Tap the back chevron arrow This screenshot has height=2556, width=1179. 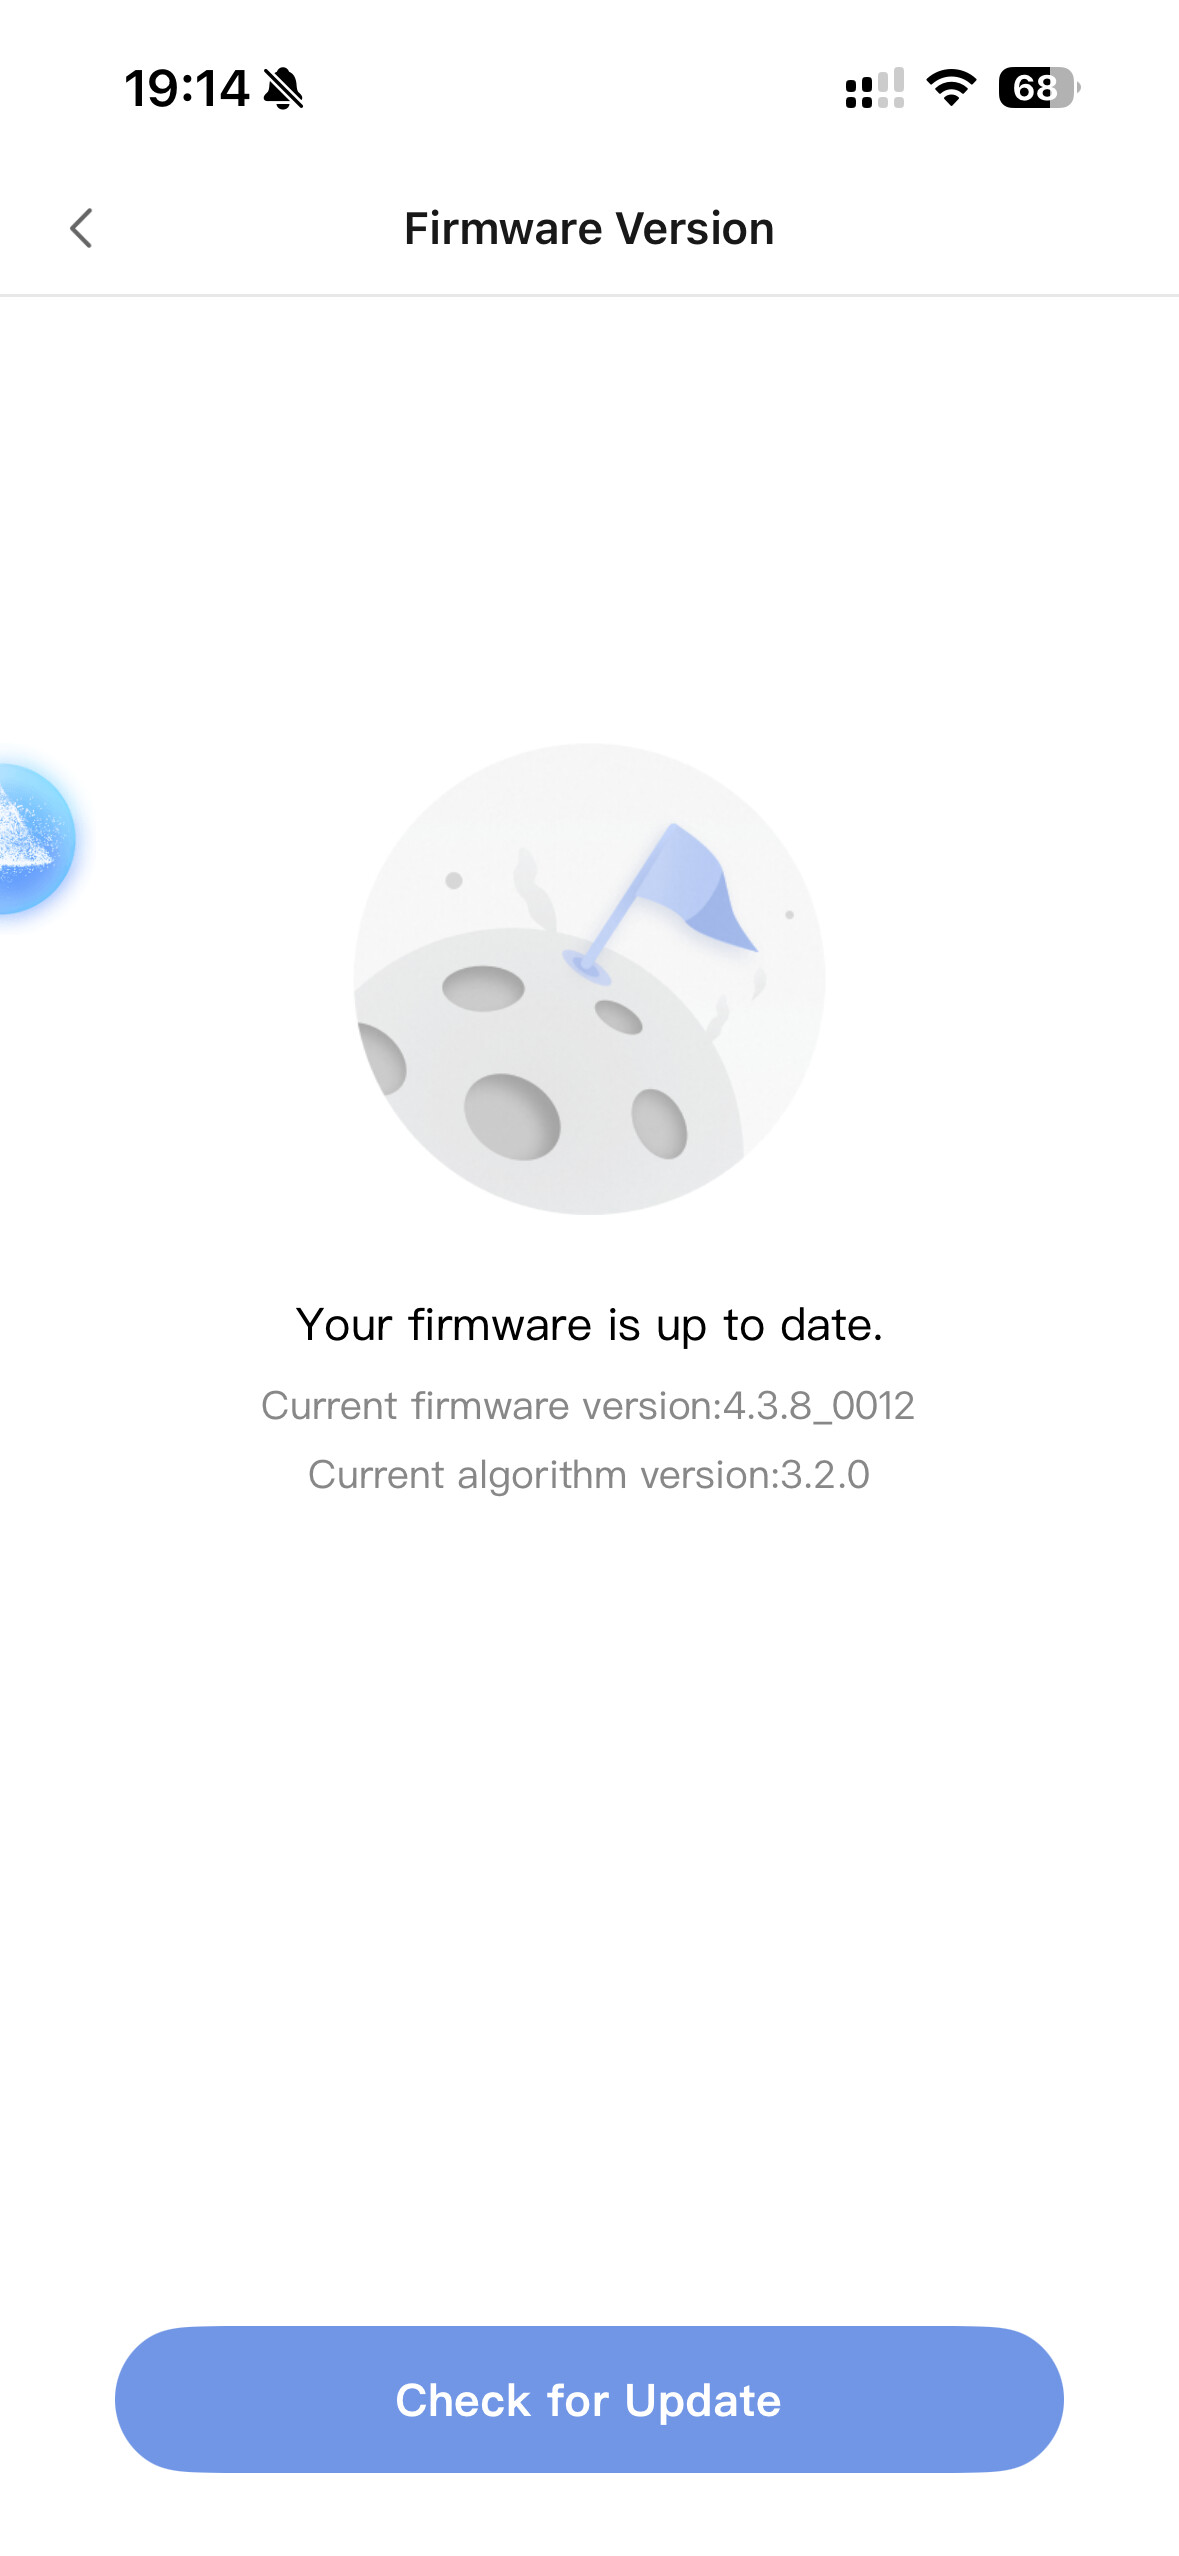pyautogui.click(x=82, y=229)
